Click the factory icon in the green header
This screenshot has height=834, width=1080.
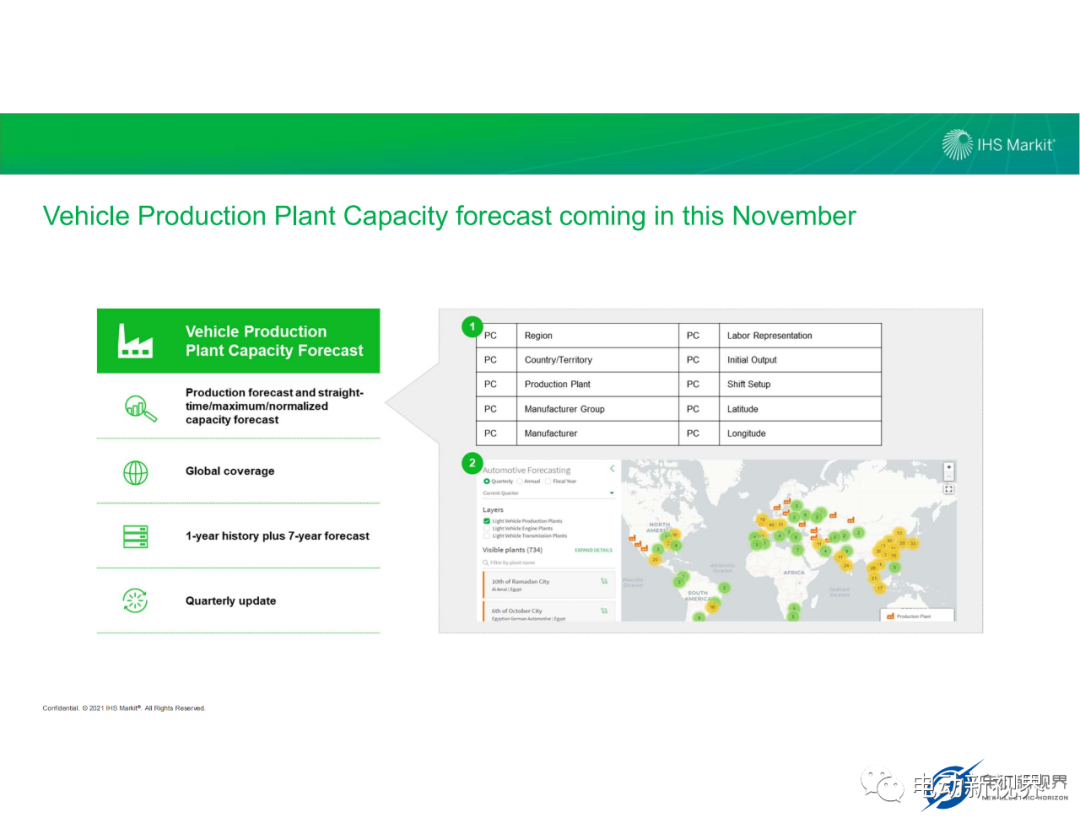point(135,341)
